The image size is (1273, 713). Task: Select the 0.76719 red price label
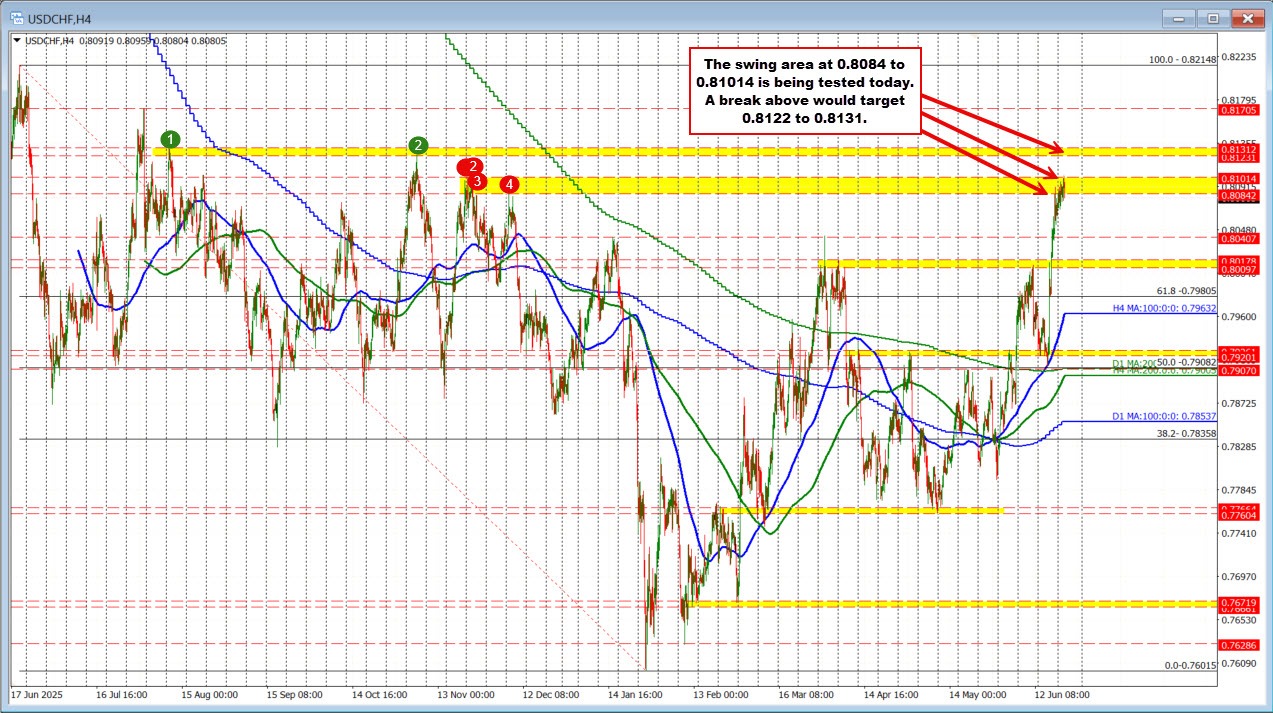tap(1237, 603)
